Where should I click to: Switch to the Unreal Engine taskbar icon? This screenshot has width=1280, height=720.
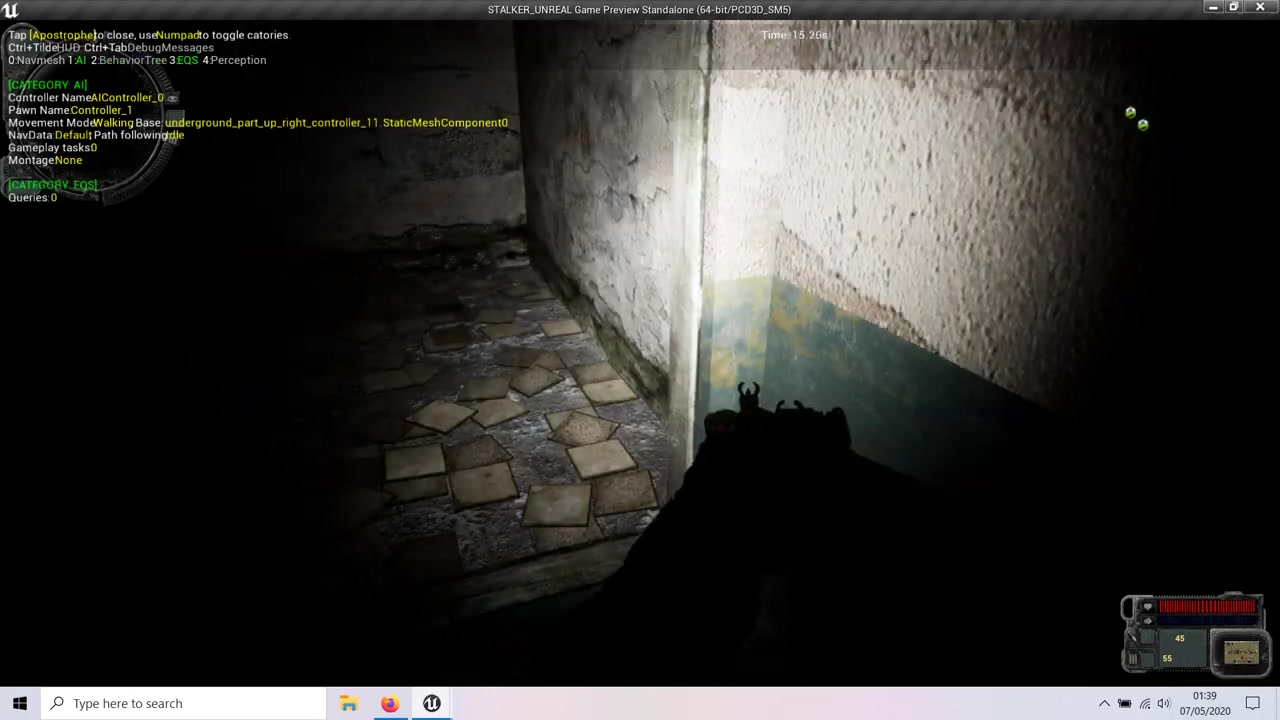[x=431, y=703]
